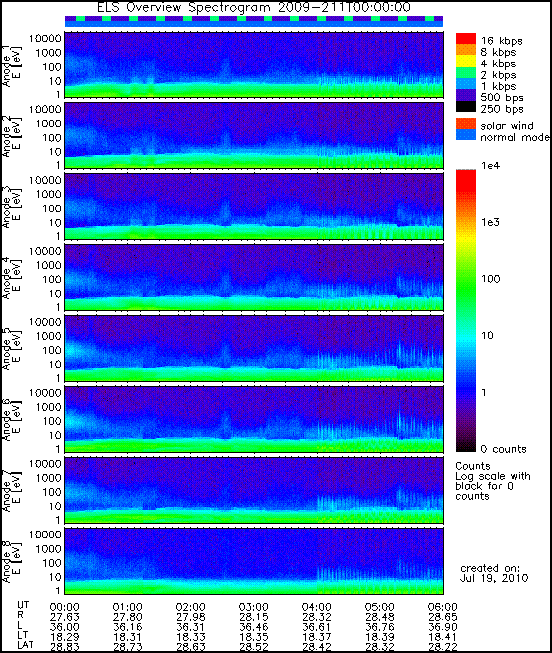Select the normal mode blue swatch
Viewport: 552px width, 653px height.
(466, 135)
